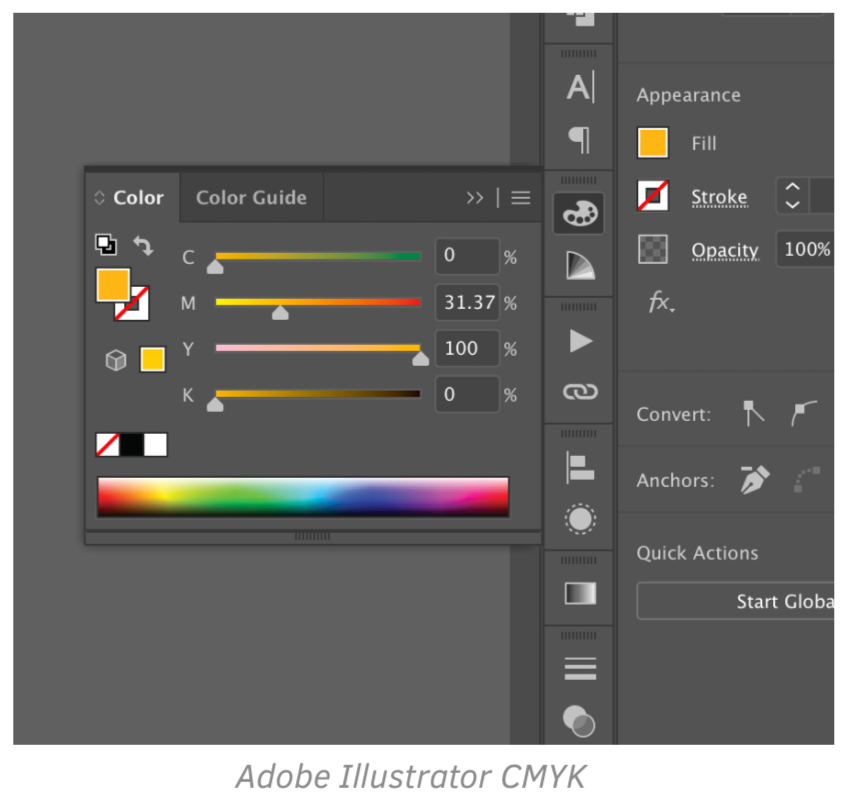The width and height of the screenshot is (852, 794).
Task: Click the Black (K) slider track
Action: tap(318, 394)
